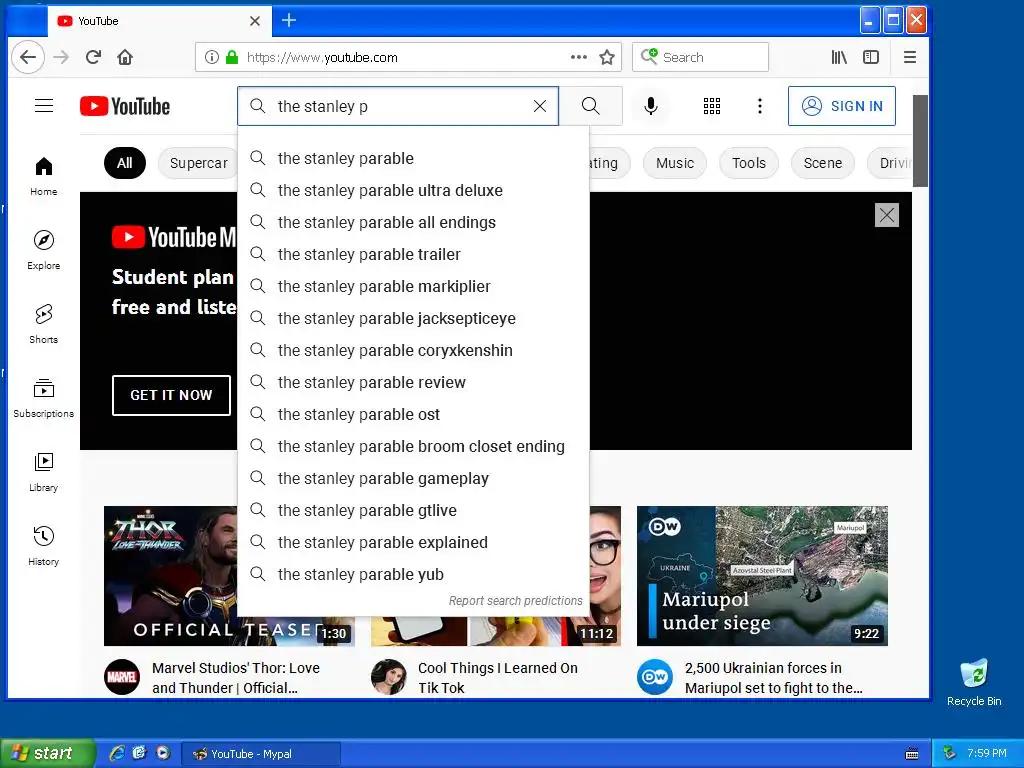
Task: Open Thor Love and Thunder video title
Action: click(236, 678)
